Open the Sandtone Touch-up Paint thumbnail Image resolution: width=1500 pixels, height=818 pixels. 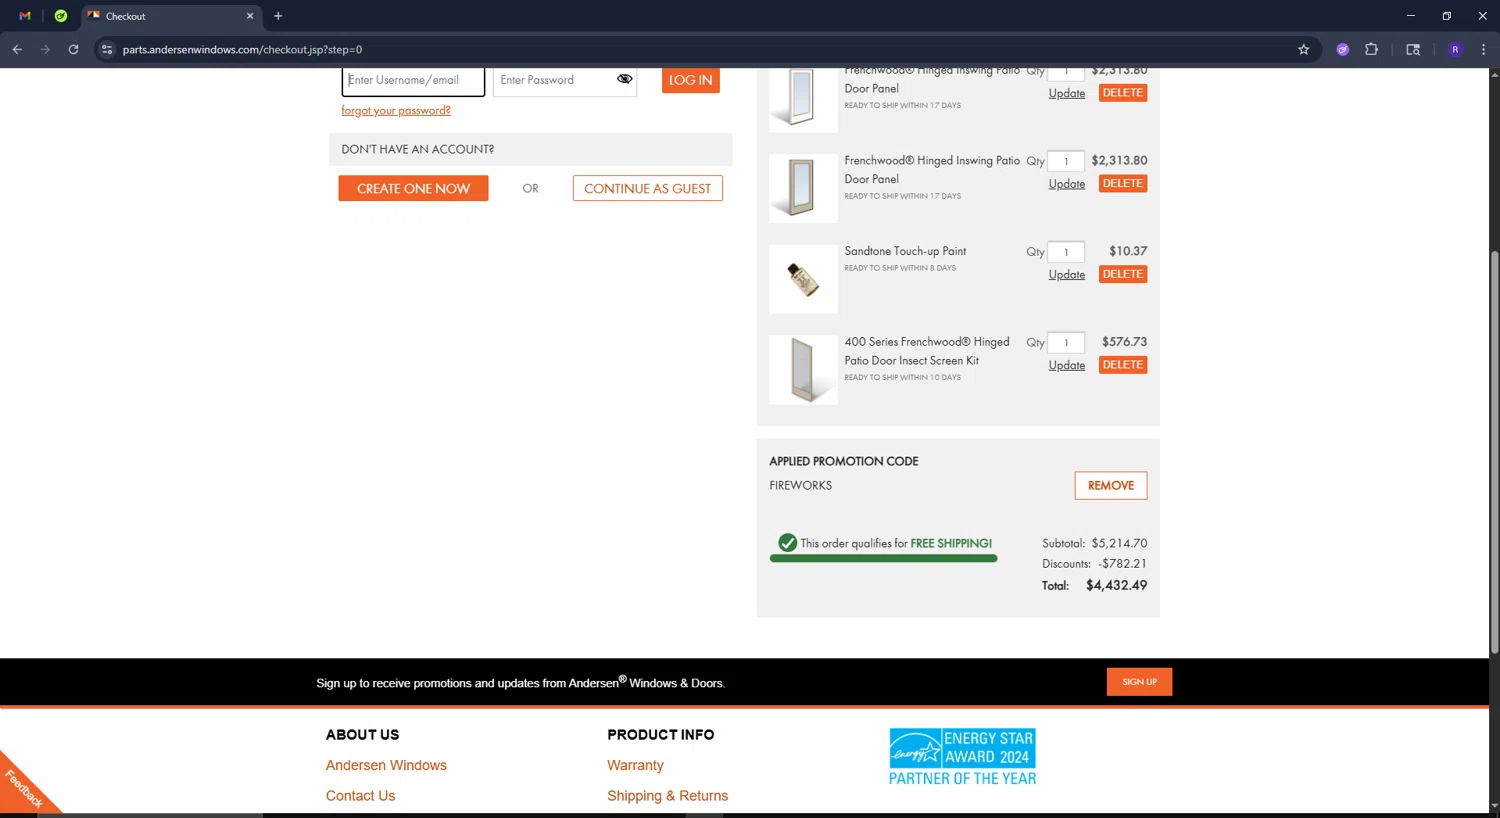803,279
